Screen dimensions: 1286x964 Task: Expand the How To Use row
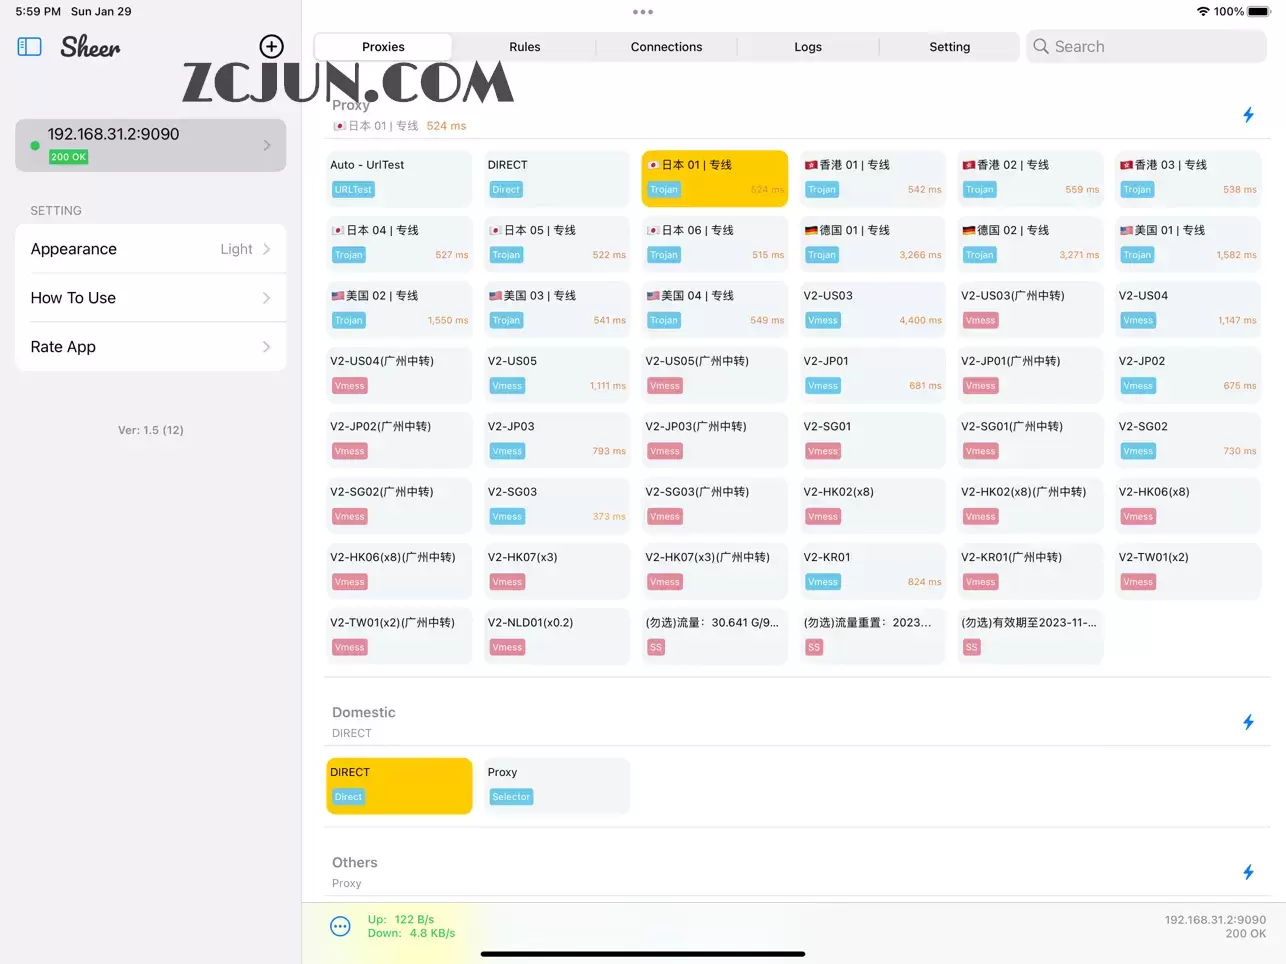coord(150,298)
